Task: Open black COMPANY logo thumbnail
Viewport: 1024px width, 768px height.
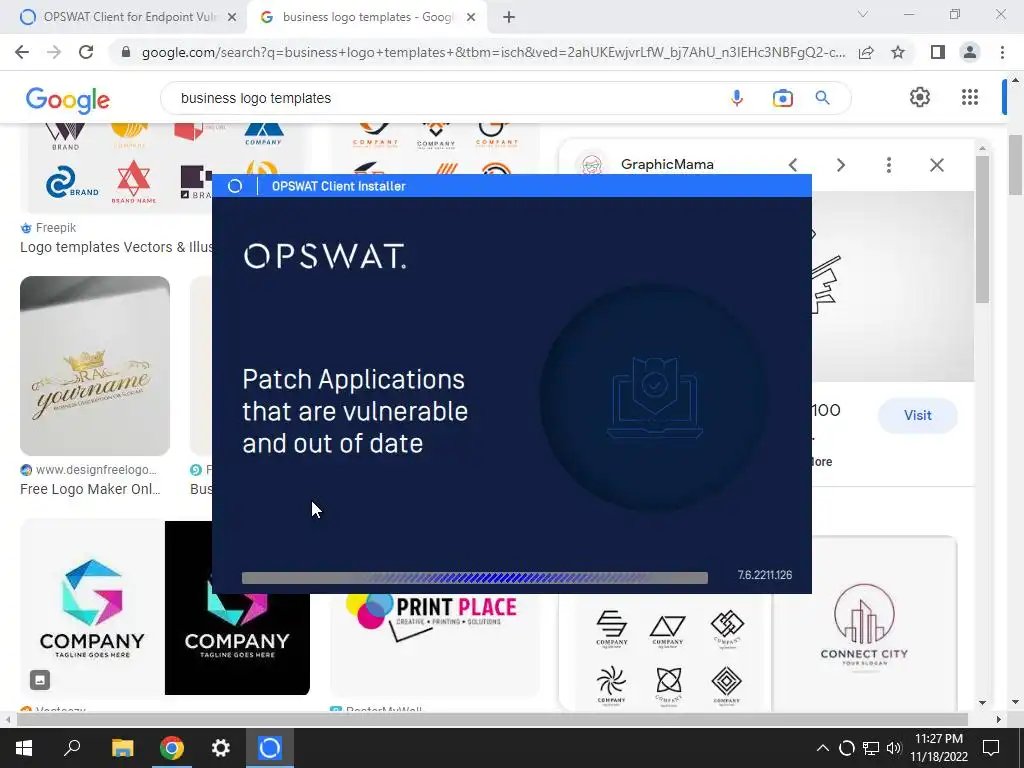Action: click(237, 644)
